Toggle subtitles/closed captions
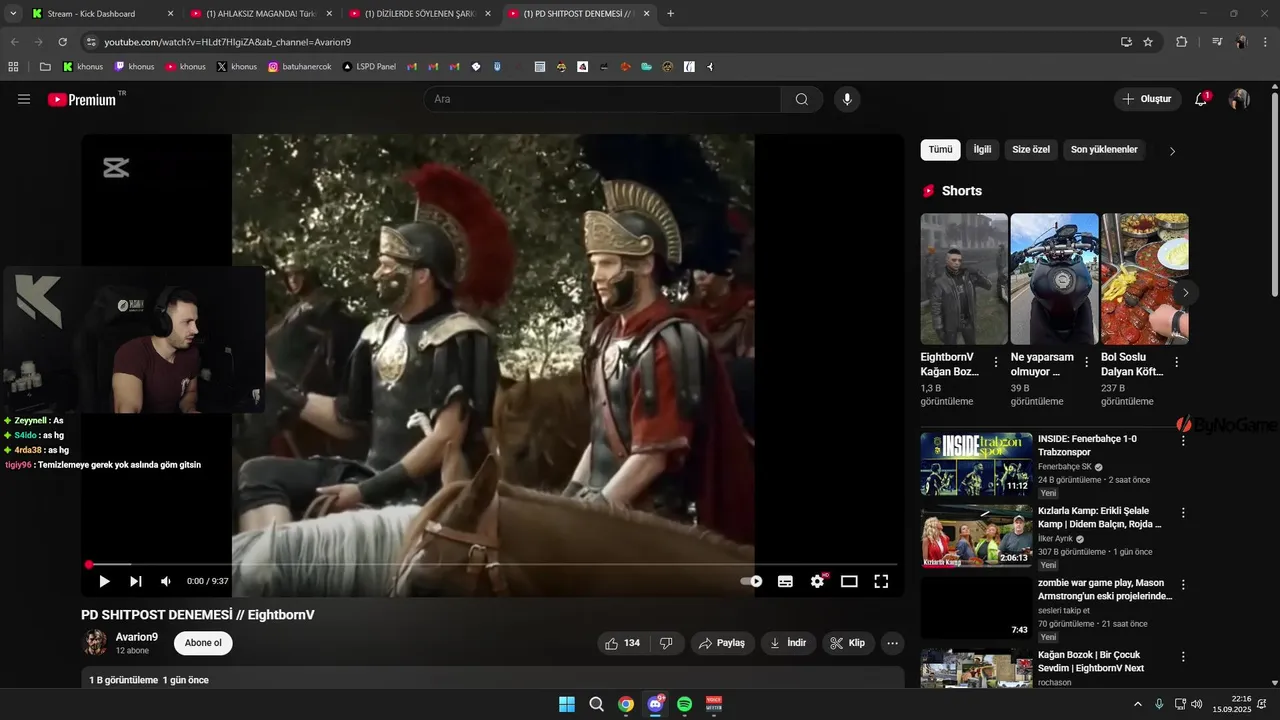 click(785, 581)
